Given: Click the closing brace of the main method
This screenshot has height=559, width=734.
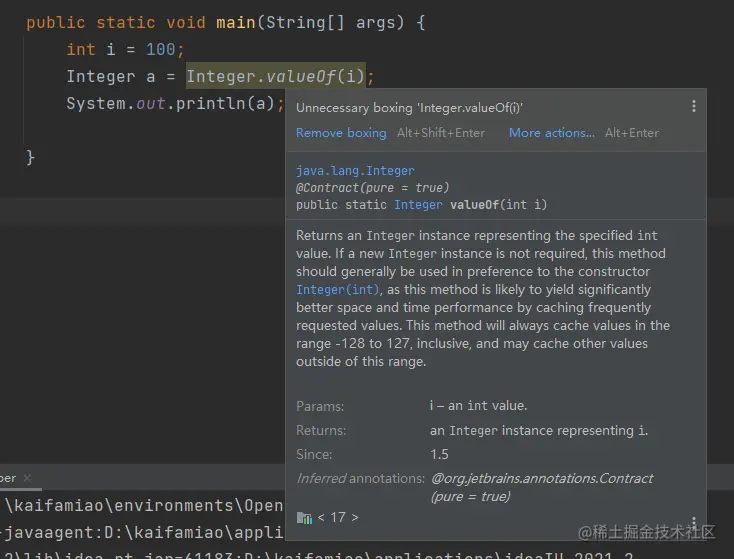Looking at the screenshot, I should point(30,157).
